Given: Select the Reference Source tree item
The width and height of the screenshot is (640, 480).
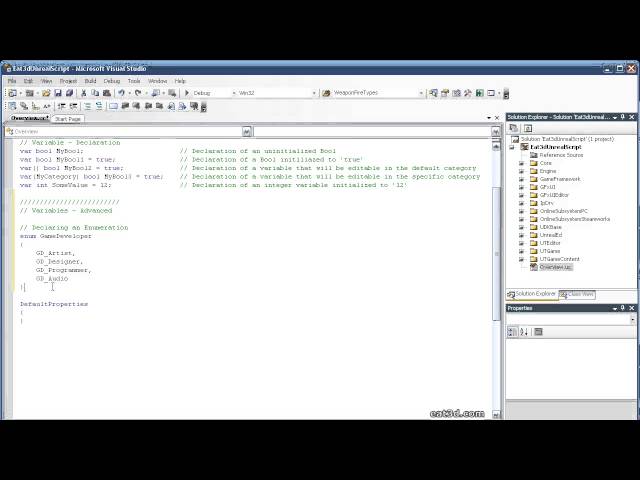Looking at the screenshot, I should [561, 155].
